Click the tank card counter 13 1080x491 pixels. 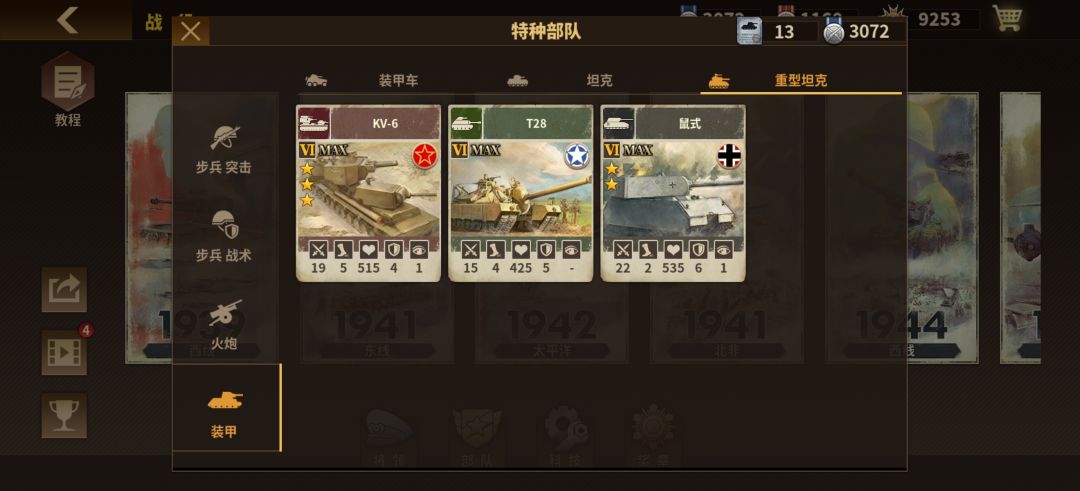click(777, 31)
